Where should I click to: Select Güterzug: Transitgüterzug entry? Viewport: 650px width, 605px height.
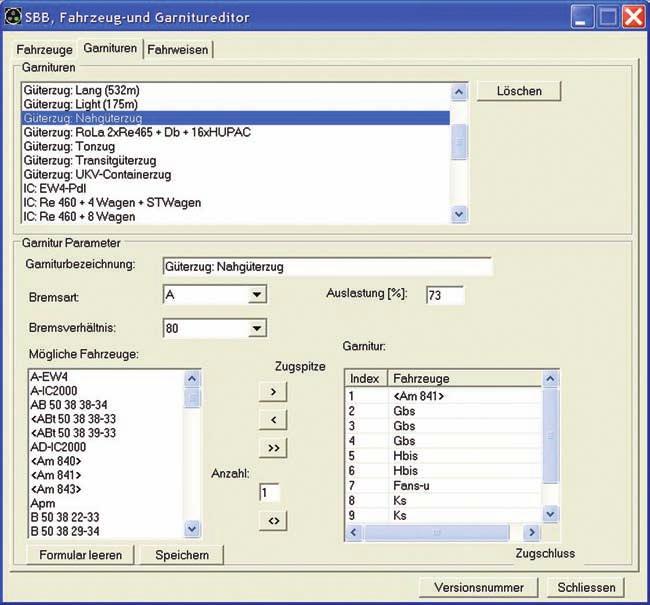click(235, 161)
